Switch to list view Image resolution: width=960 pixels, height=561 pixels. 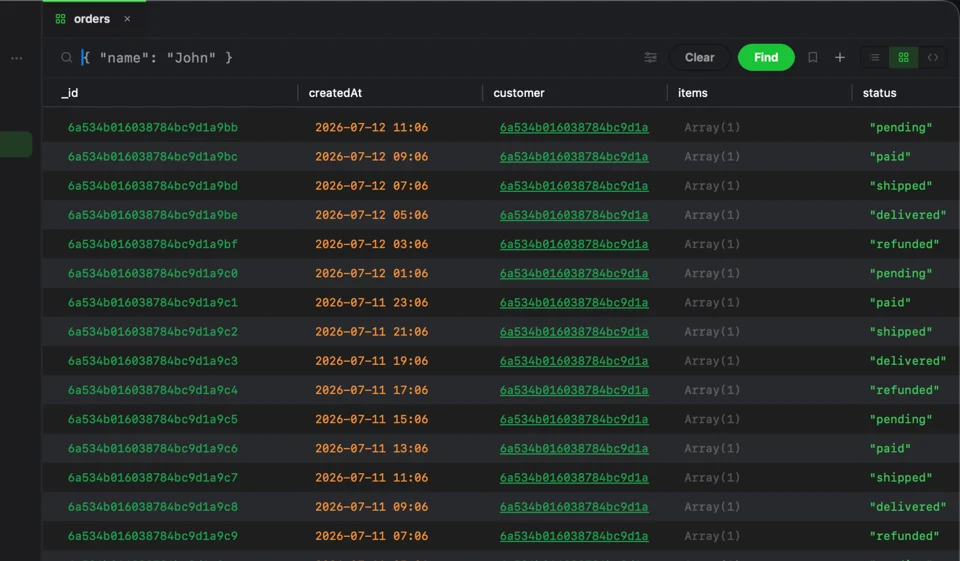[874, 58]
